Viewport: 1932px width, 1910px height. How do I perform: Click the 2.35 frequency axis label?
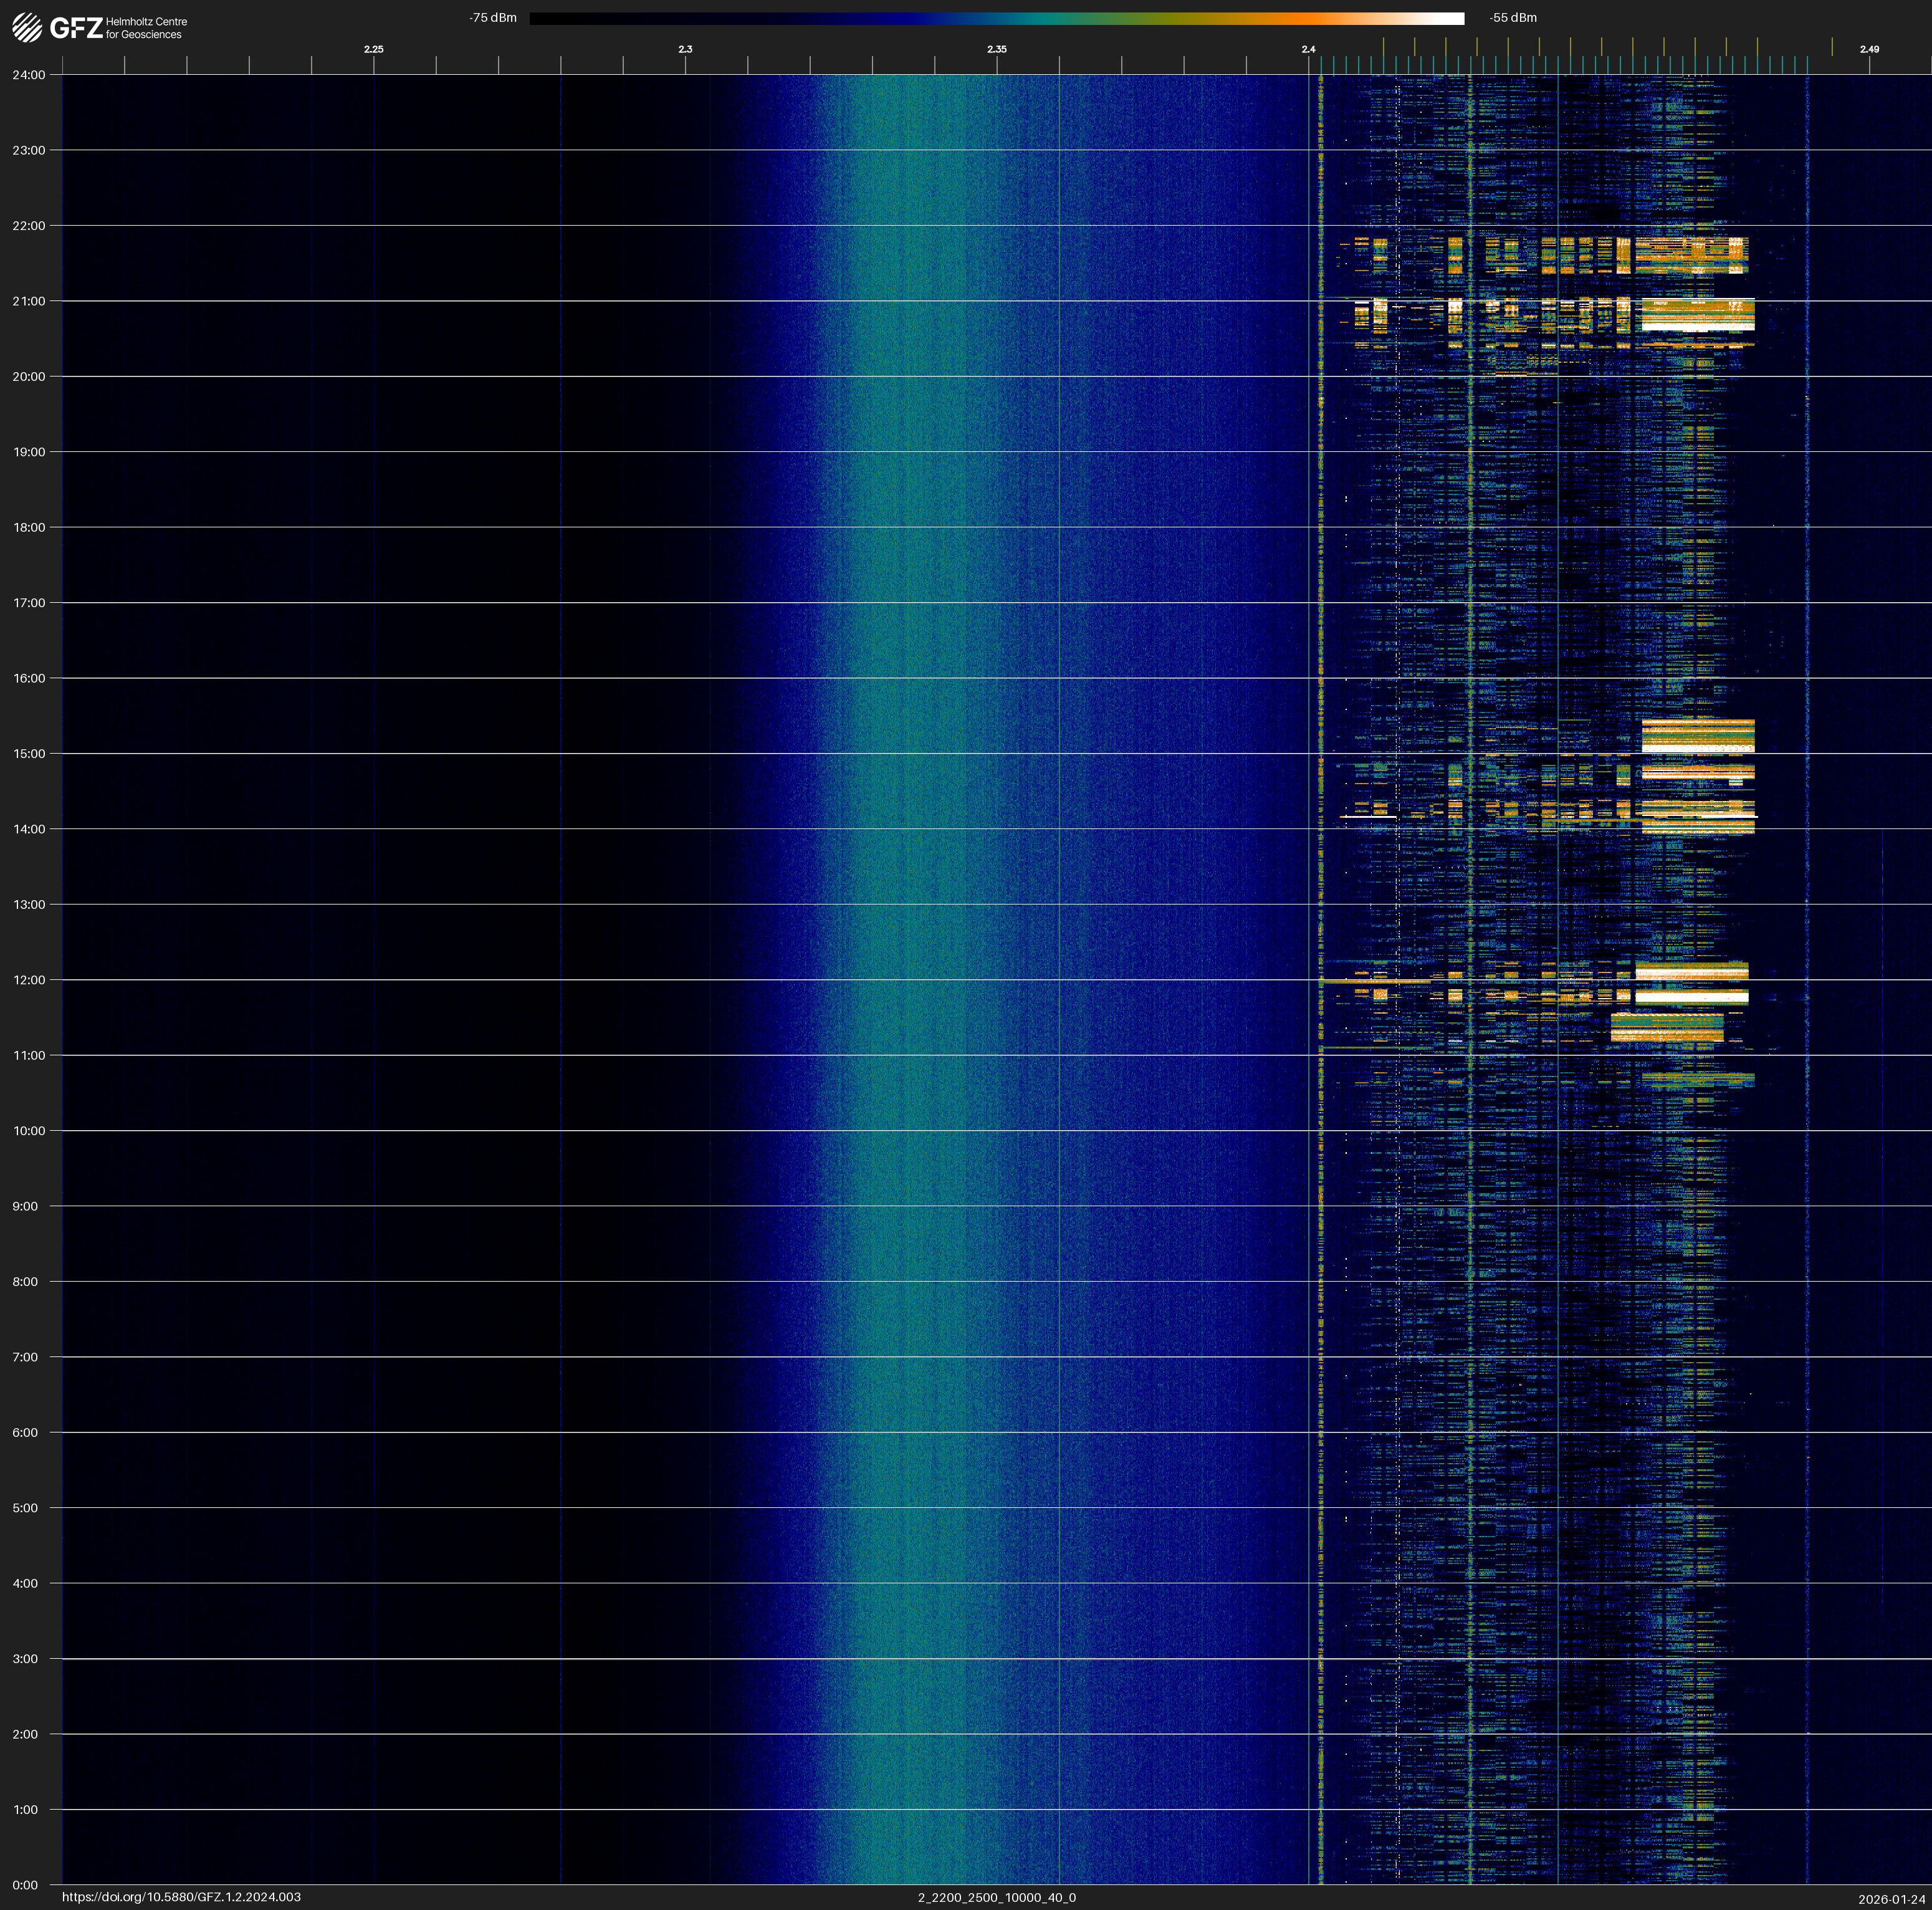996,49
